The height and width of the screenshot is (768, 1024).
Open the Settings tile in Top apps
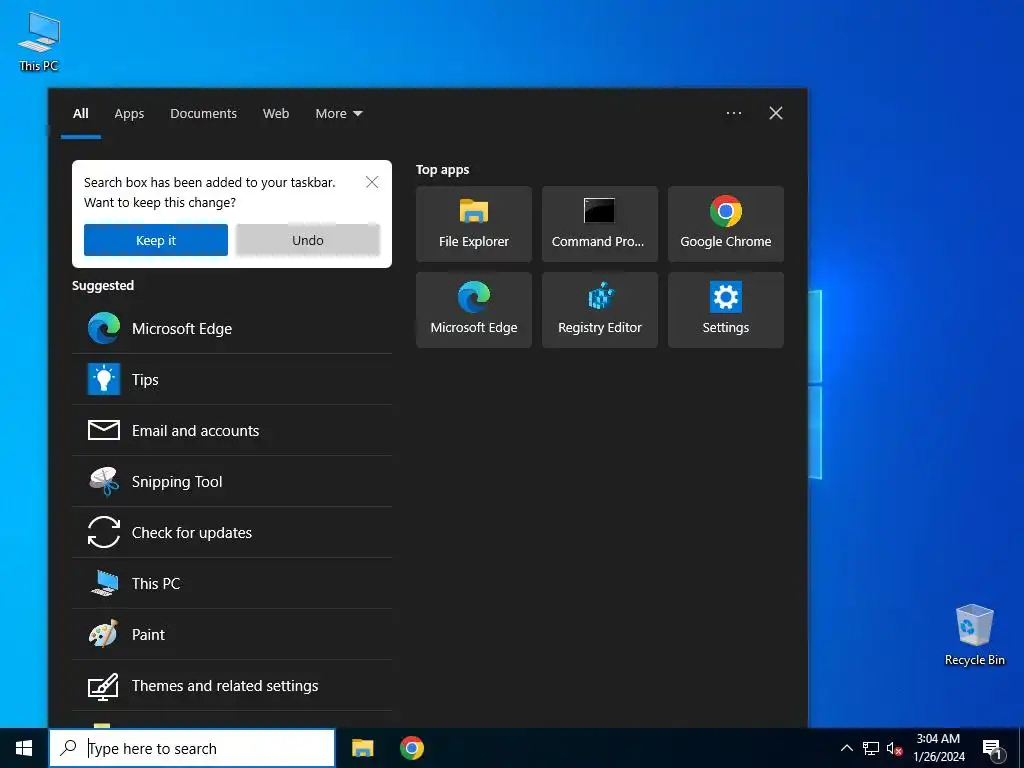[x=726, y=310]
